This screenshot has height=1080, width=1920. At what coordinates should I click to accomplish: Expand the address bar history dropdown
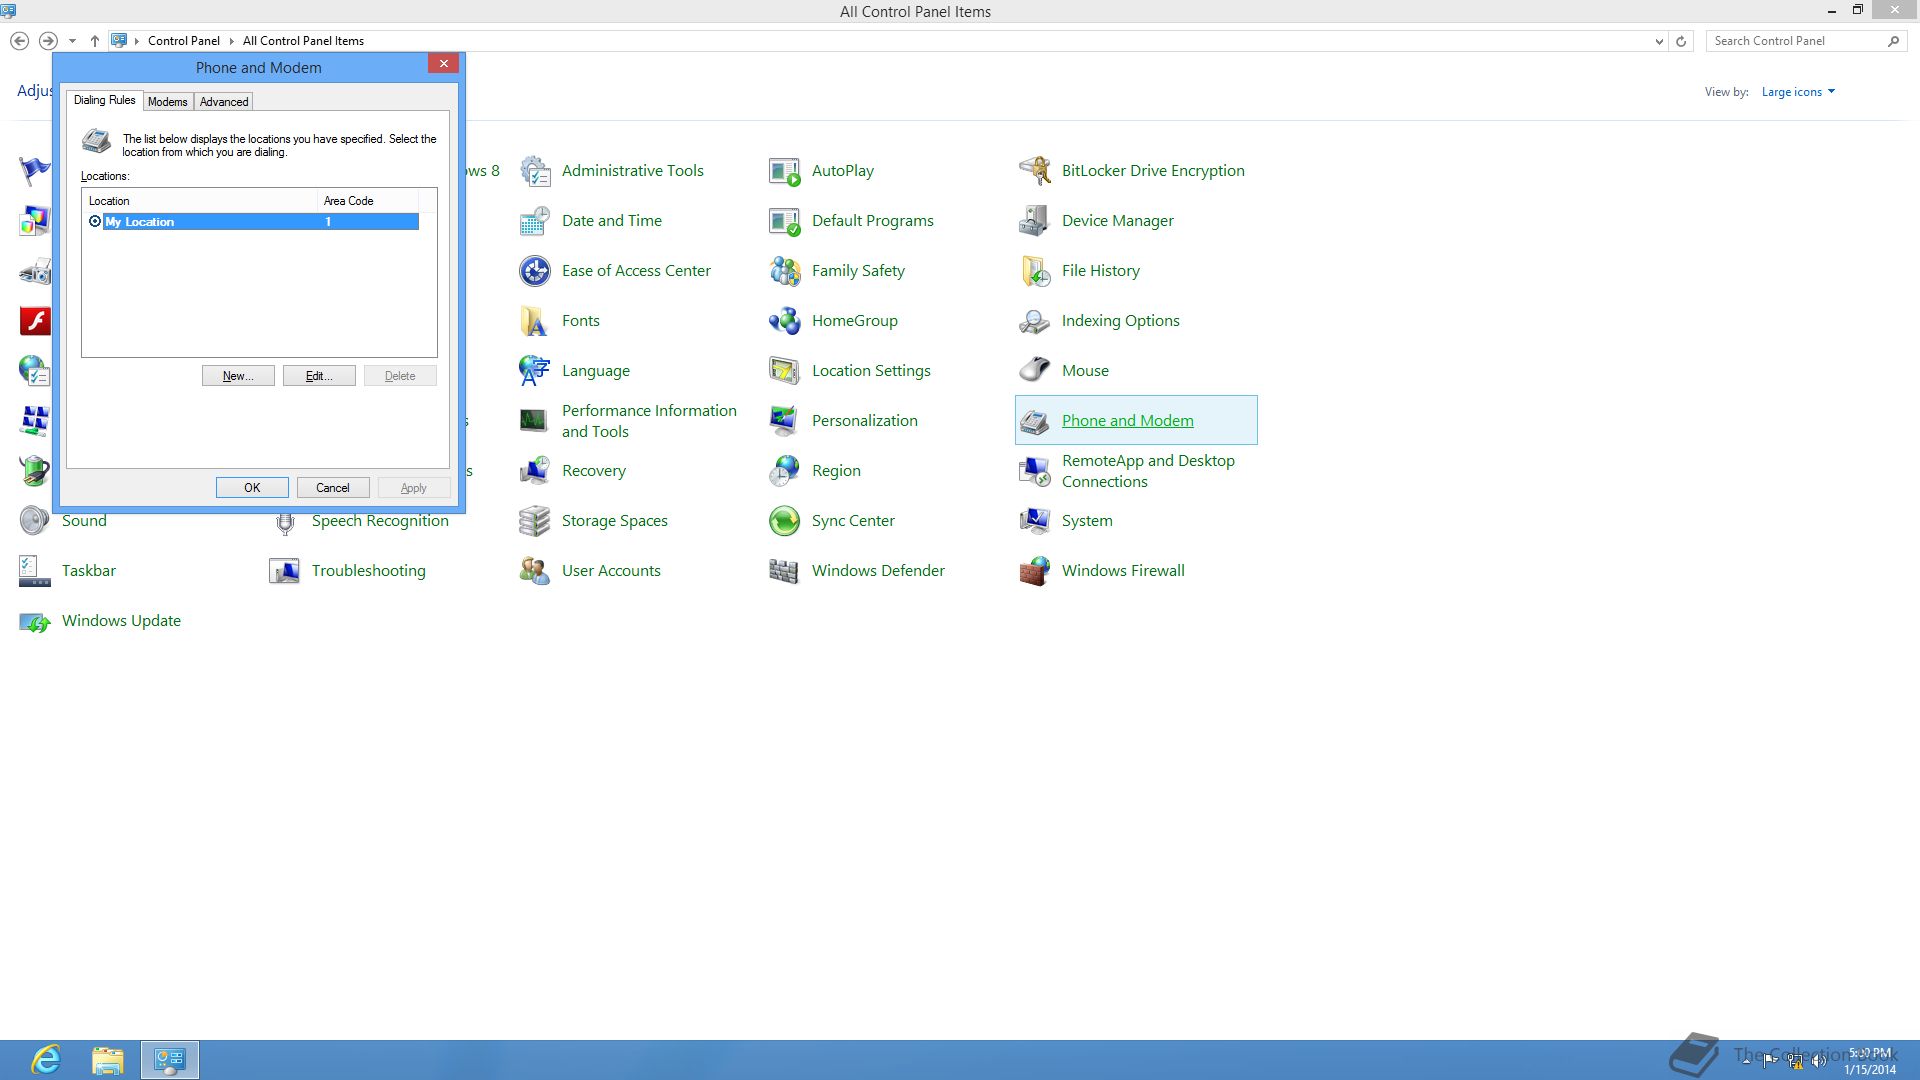pyautogui.click(x=1659, y=41)
